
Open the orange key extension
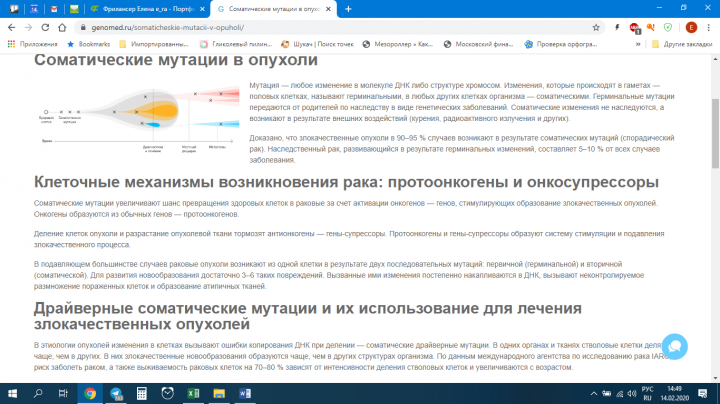point(651,28)
